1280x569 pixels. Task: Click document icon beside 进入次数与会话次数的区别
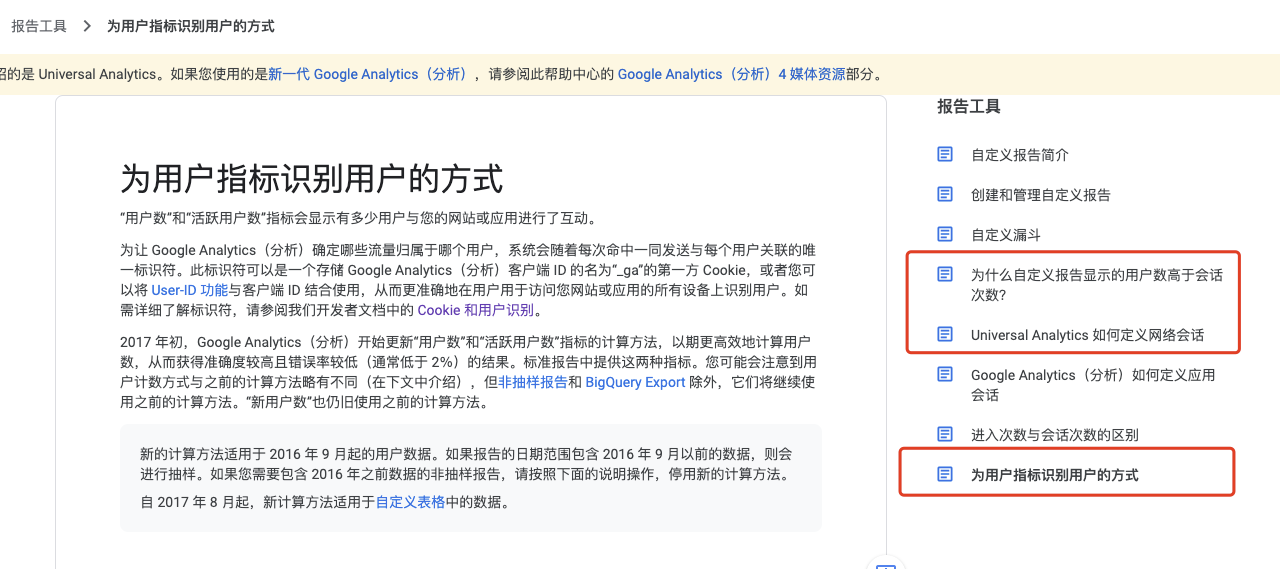coord(945,434)
